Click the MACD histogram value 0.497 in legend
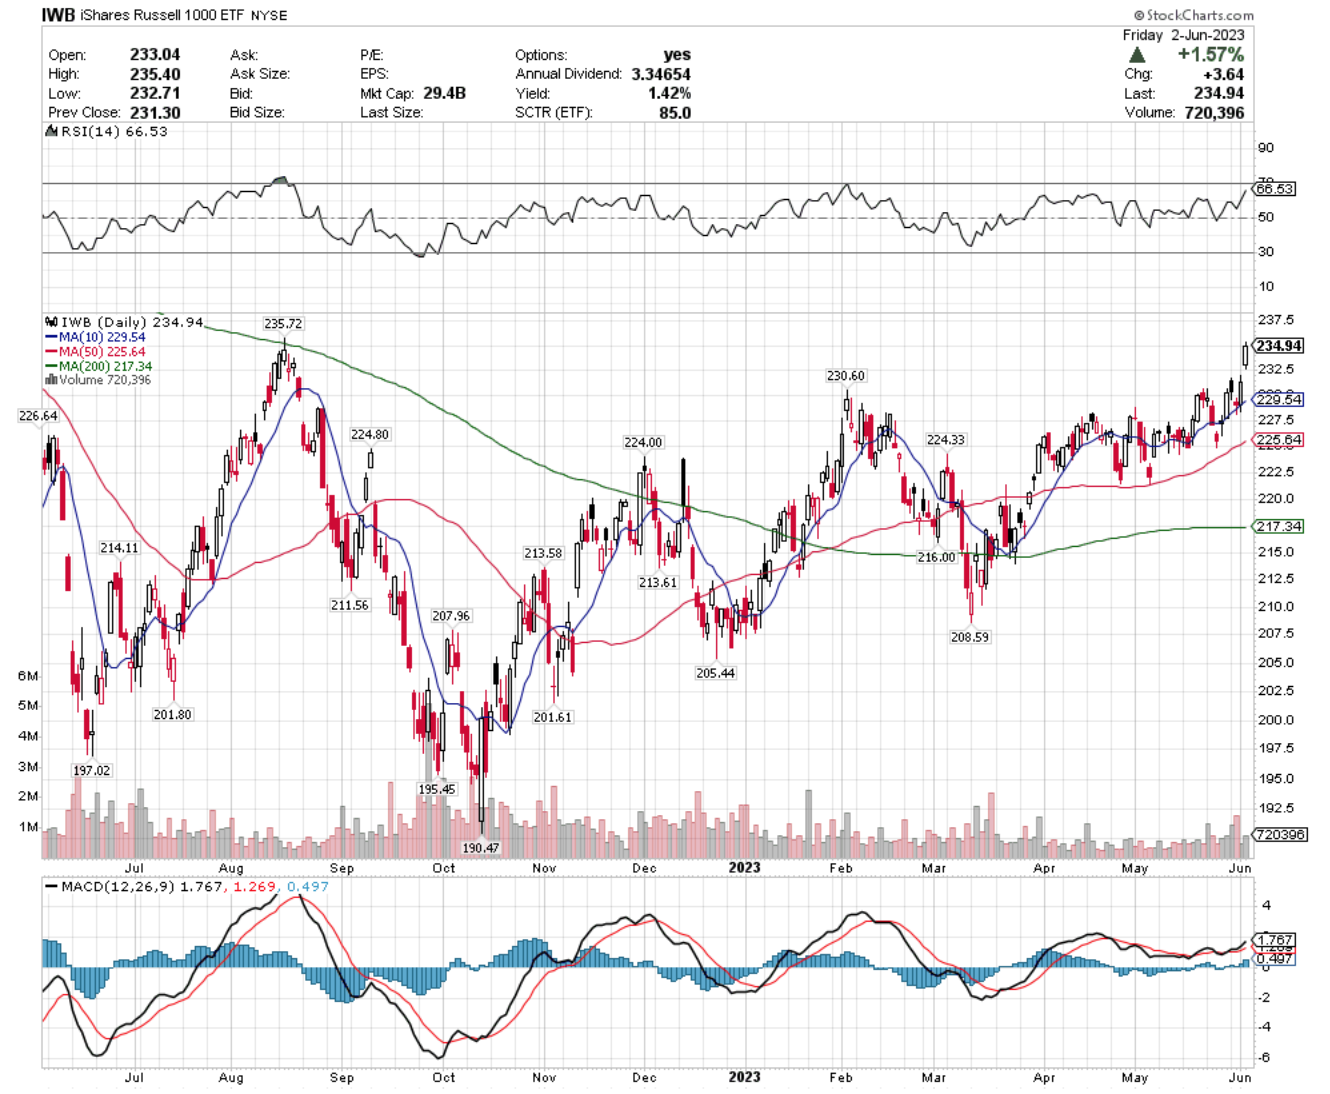The height and width of the screenshot is (1094, 1330). 308,886
